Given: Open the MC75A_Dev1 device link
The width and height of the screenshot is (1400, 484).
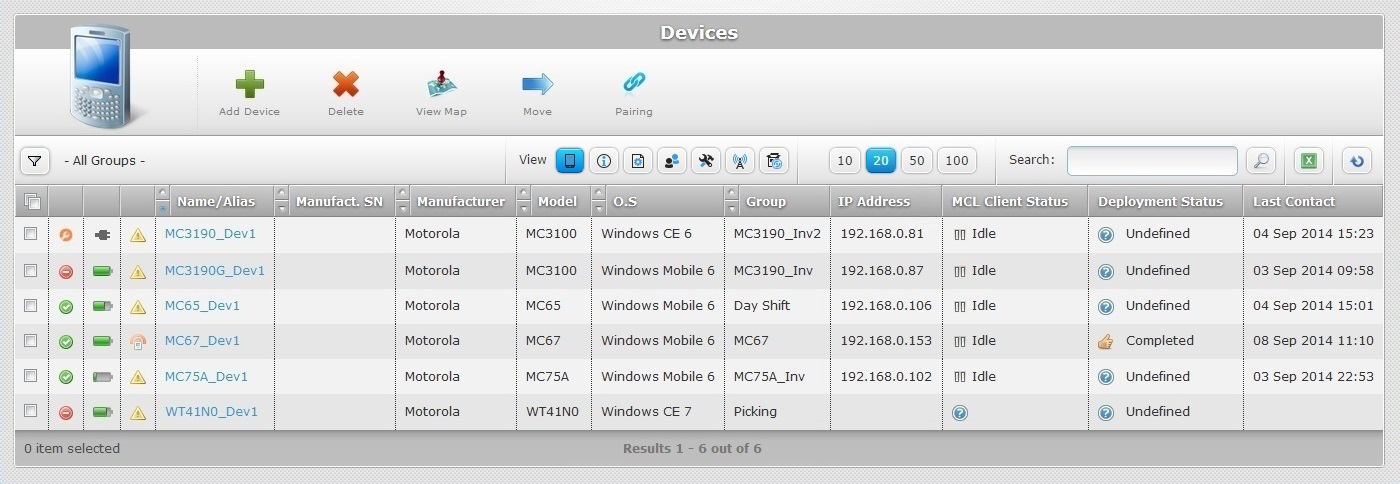Looking at the screenshot, I should coord(206,377).
